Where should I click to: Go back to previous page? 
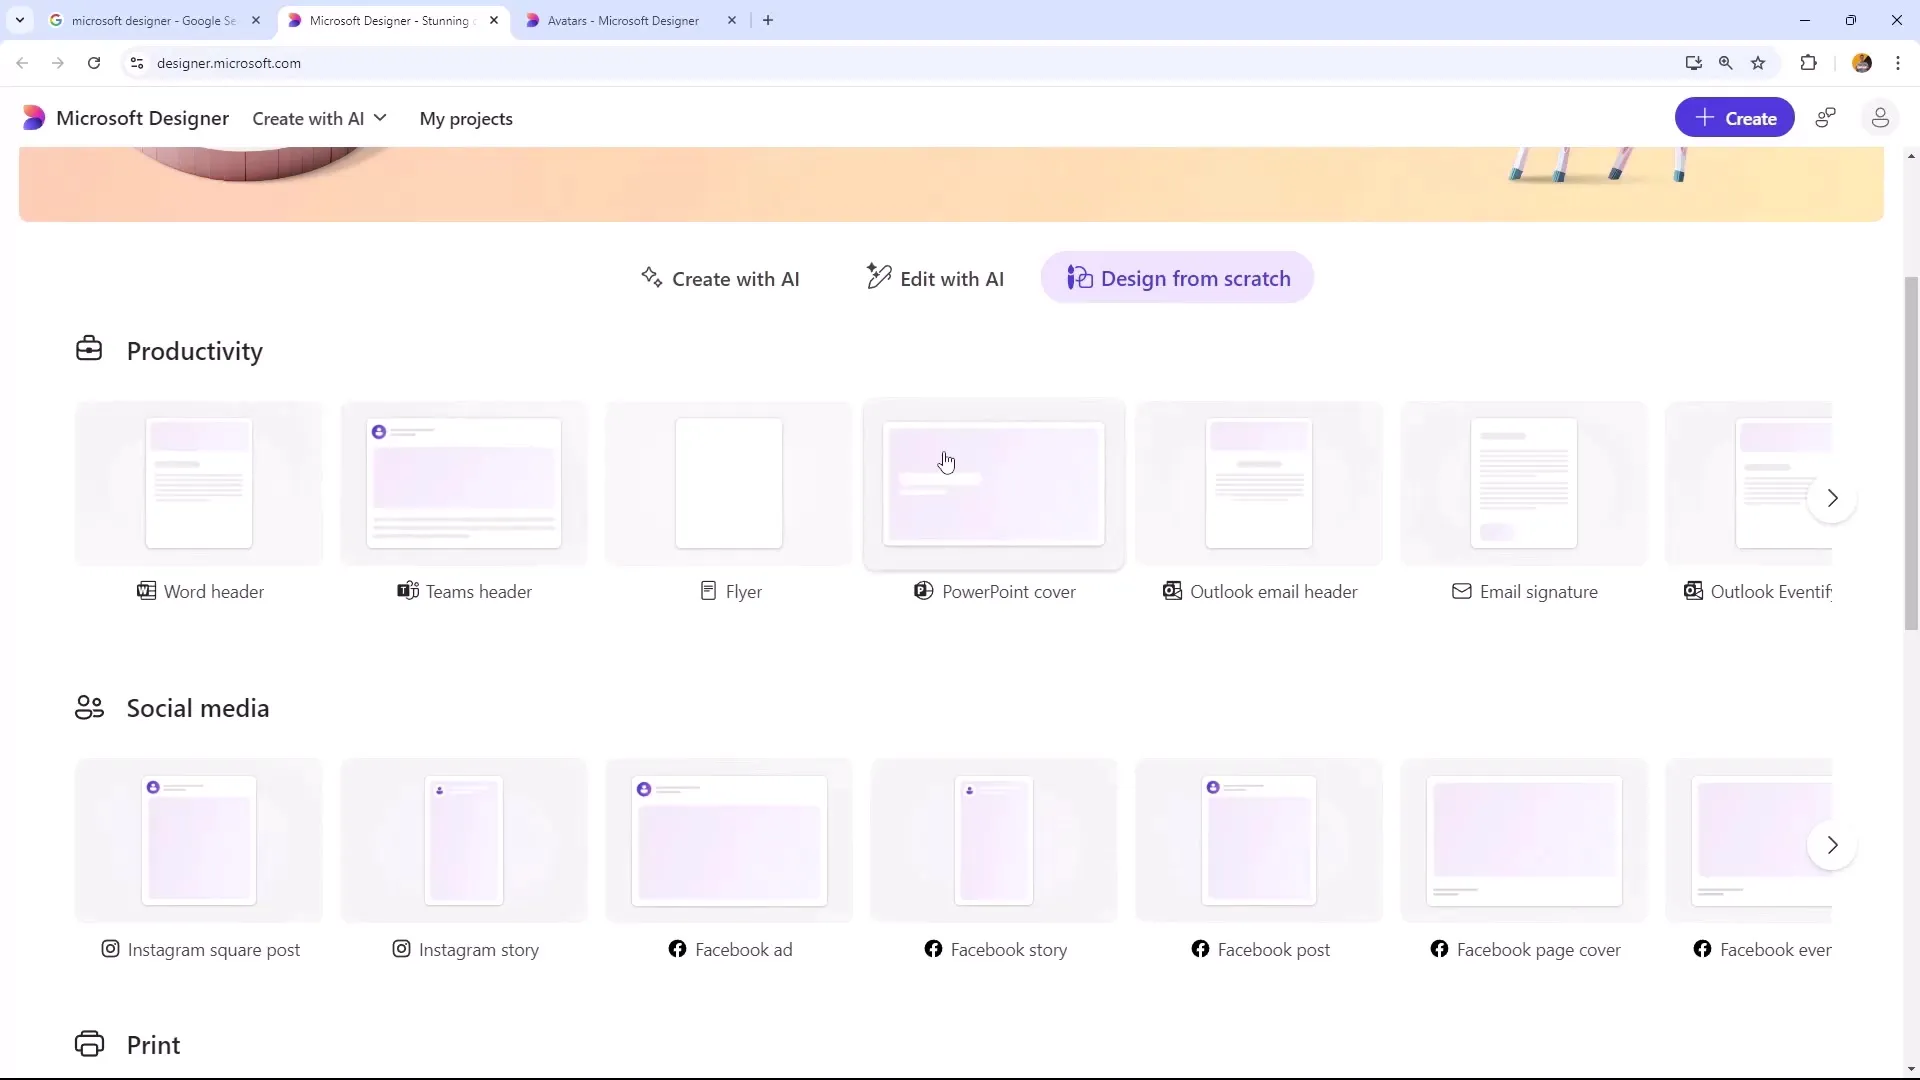tap(22, 63)
